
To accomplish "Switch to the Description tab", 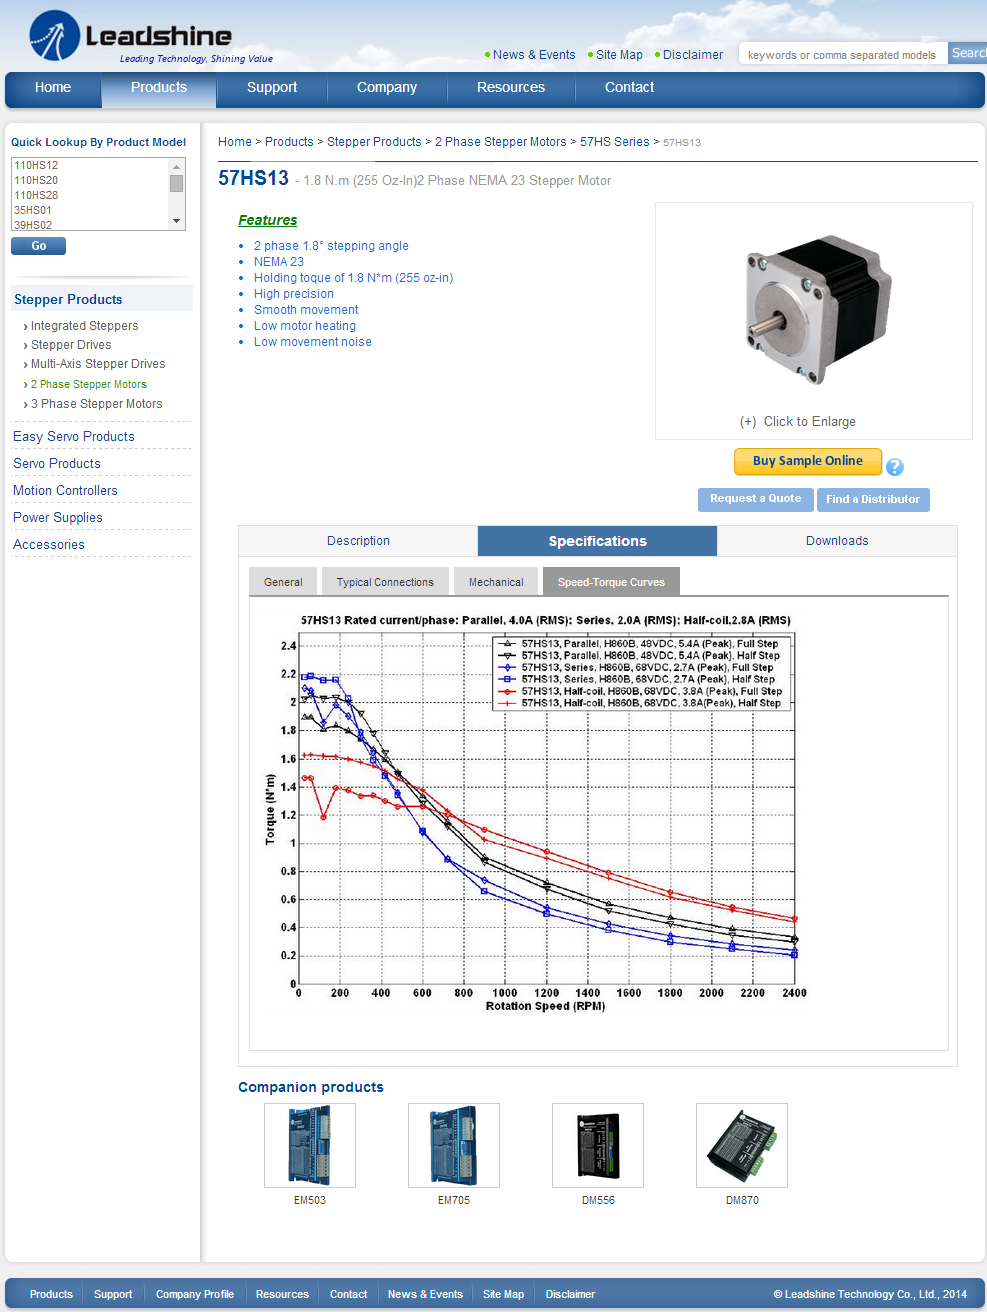I will (x=358, y=541).
